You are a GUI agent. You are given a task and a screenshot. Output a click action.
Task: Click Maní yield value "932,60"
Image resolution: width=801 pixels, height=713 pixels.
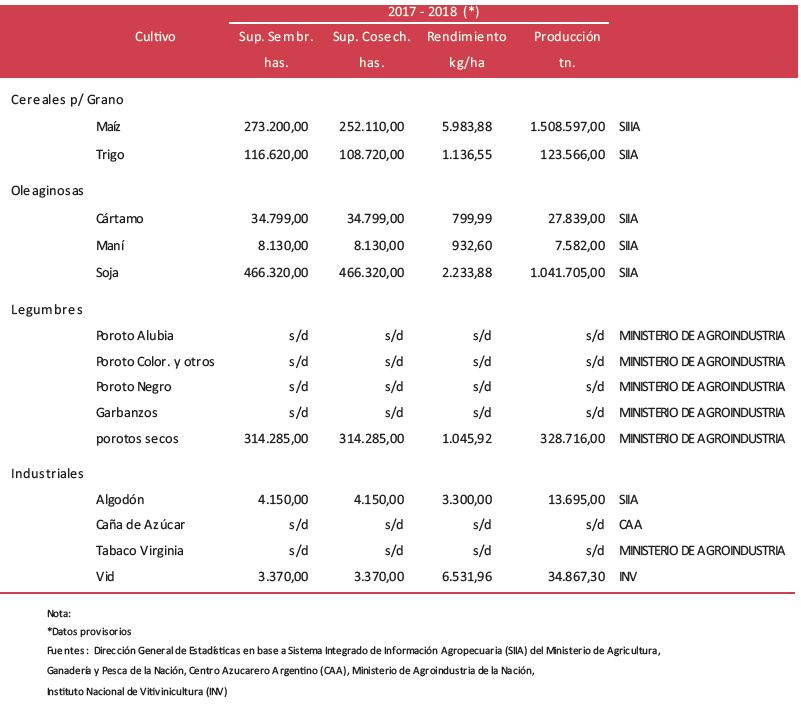point(472,246)
